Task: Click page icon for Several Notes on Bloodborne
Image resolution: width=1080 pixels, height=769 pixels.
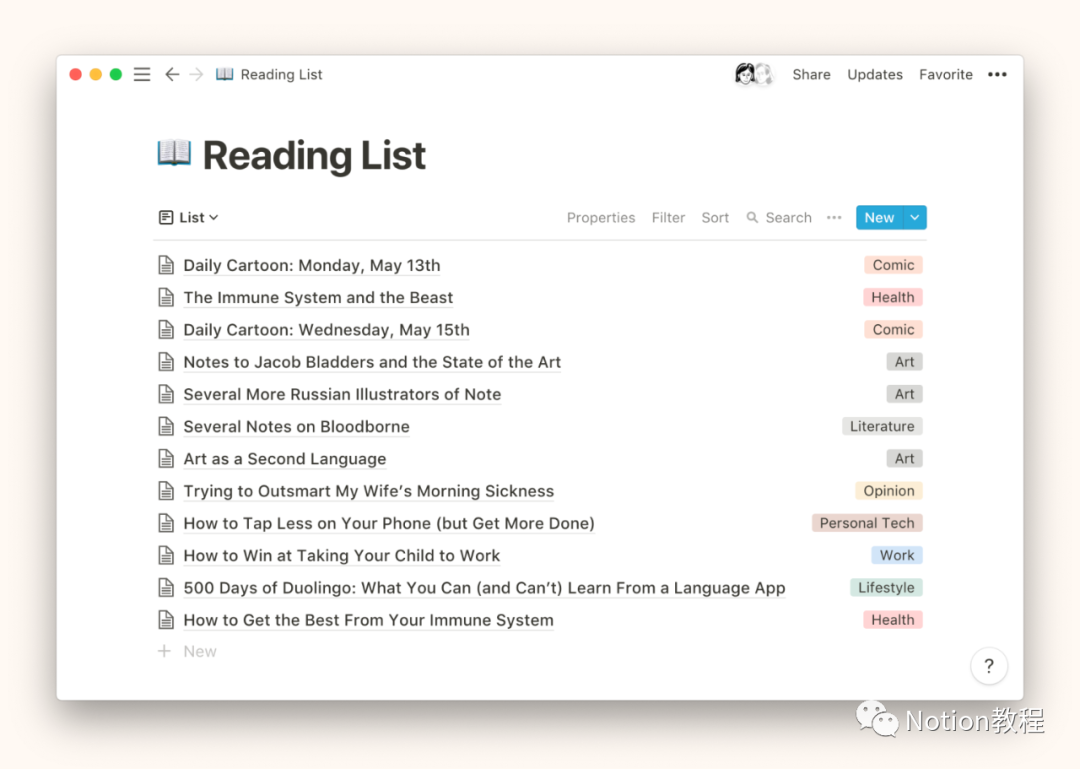Action: coord(166,427)
